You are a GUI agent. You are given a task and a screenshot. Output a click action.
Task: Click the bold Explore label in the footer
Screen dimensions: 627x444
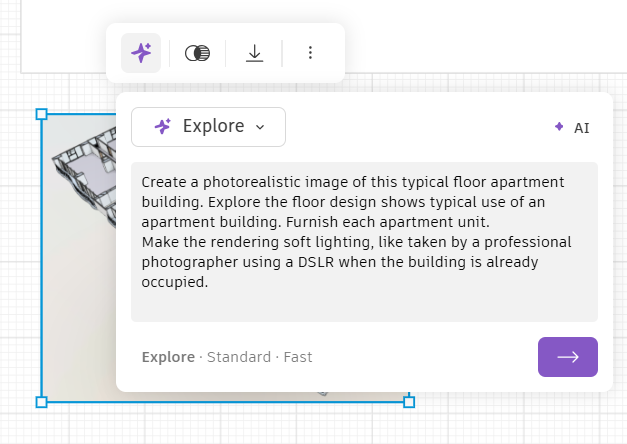point(168,357)
